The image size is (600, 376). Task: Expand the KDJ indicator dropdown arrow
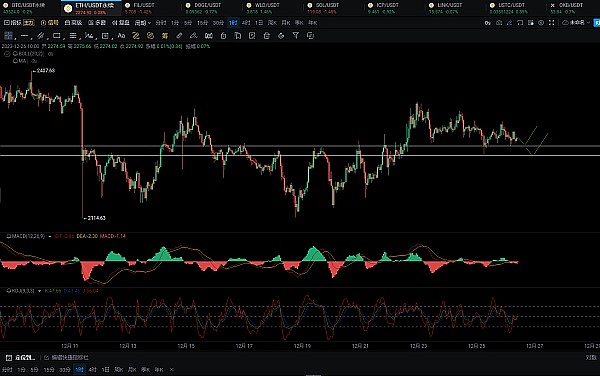point(39,291)
